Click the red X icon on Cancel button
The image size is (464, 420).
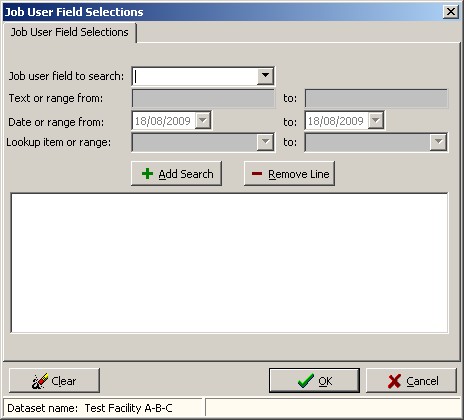pos(395,381)
